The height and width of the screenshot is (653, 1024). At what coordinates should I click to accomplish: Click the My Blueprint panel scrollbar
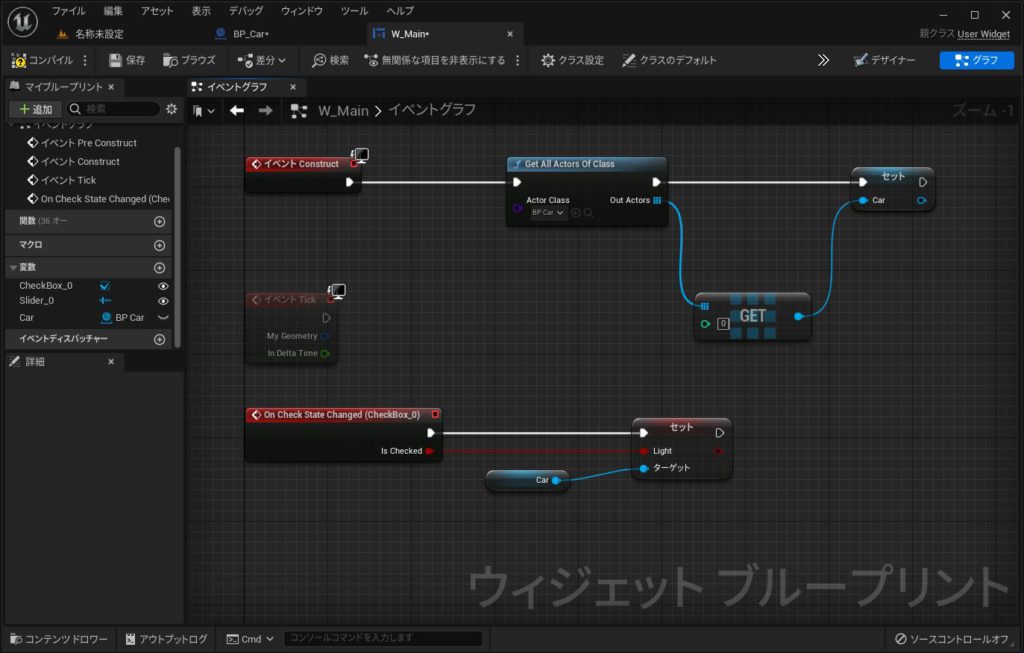point(177,247)
